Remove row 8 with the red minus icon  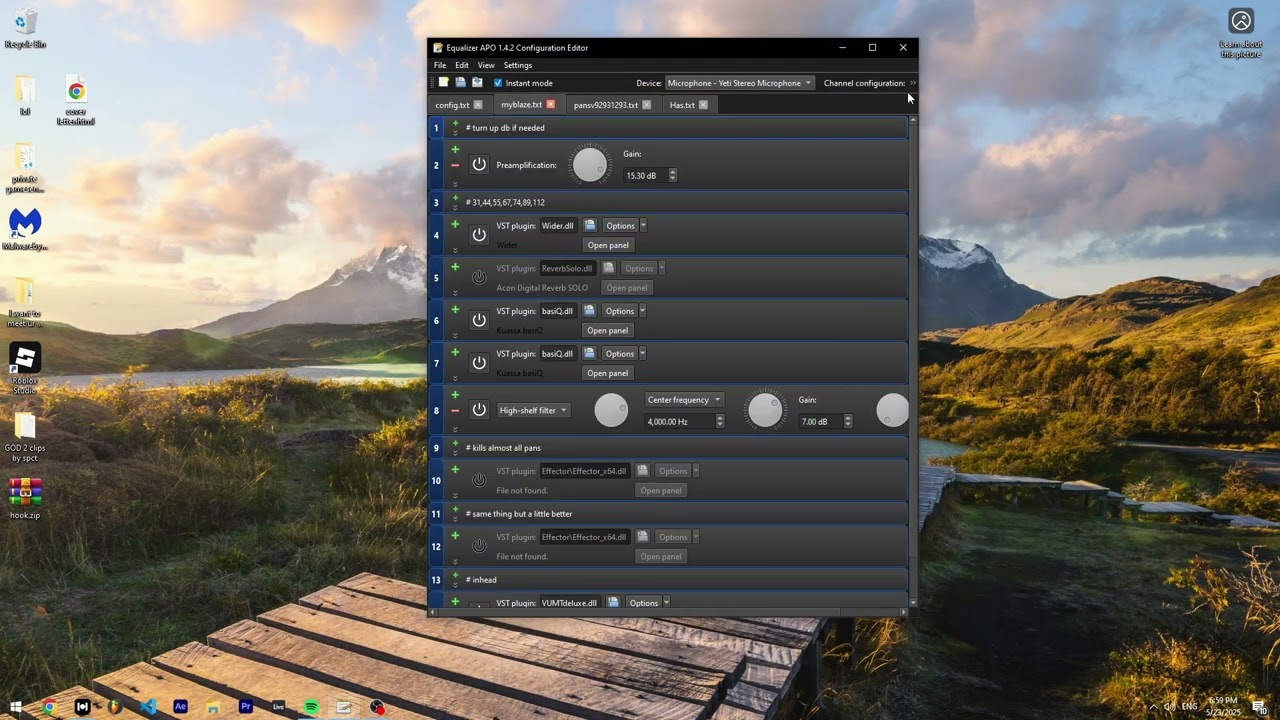coord(455,411)
